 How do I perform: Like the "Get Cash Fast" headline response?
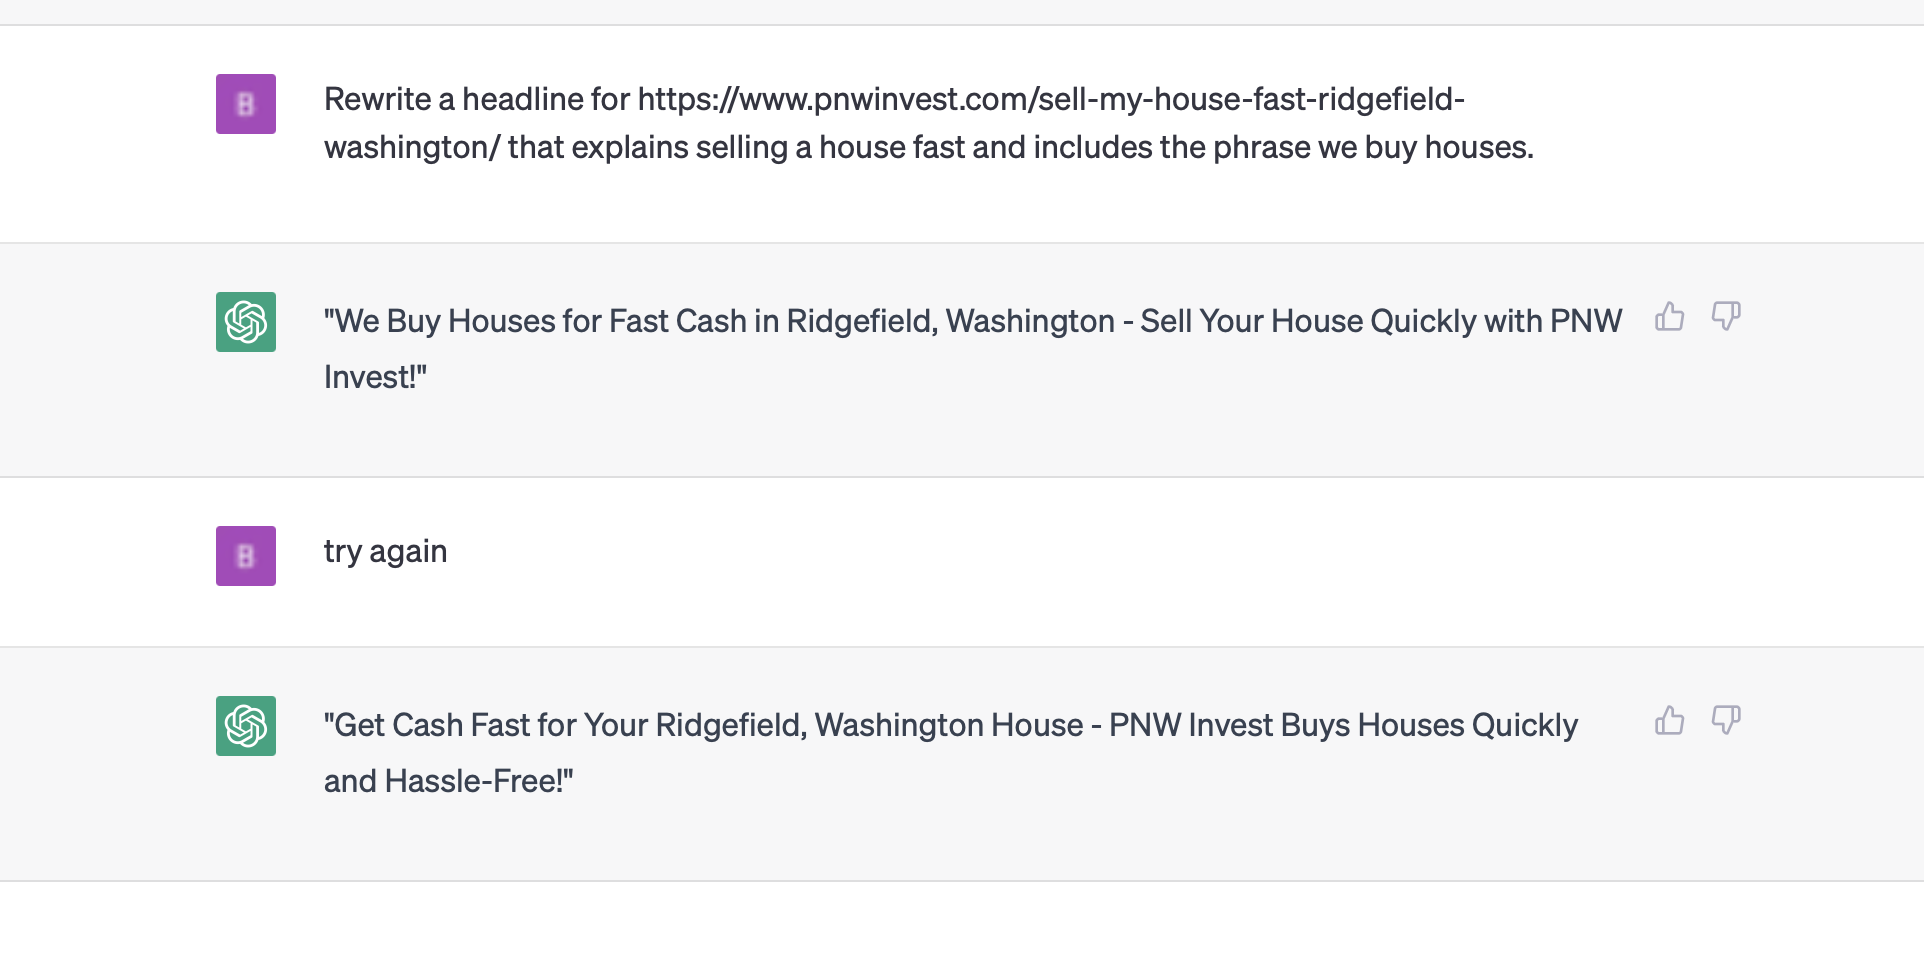coord(1669,721)
